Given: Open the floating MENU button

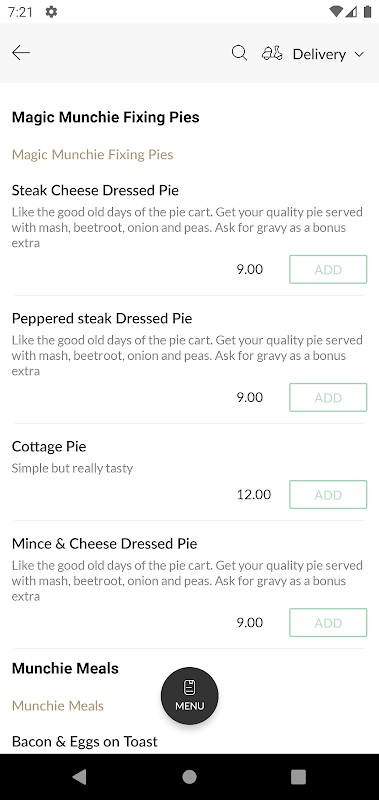Looking at the screenshot, I should [190, 696].
